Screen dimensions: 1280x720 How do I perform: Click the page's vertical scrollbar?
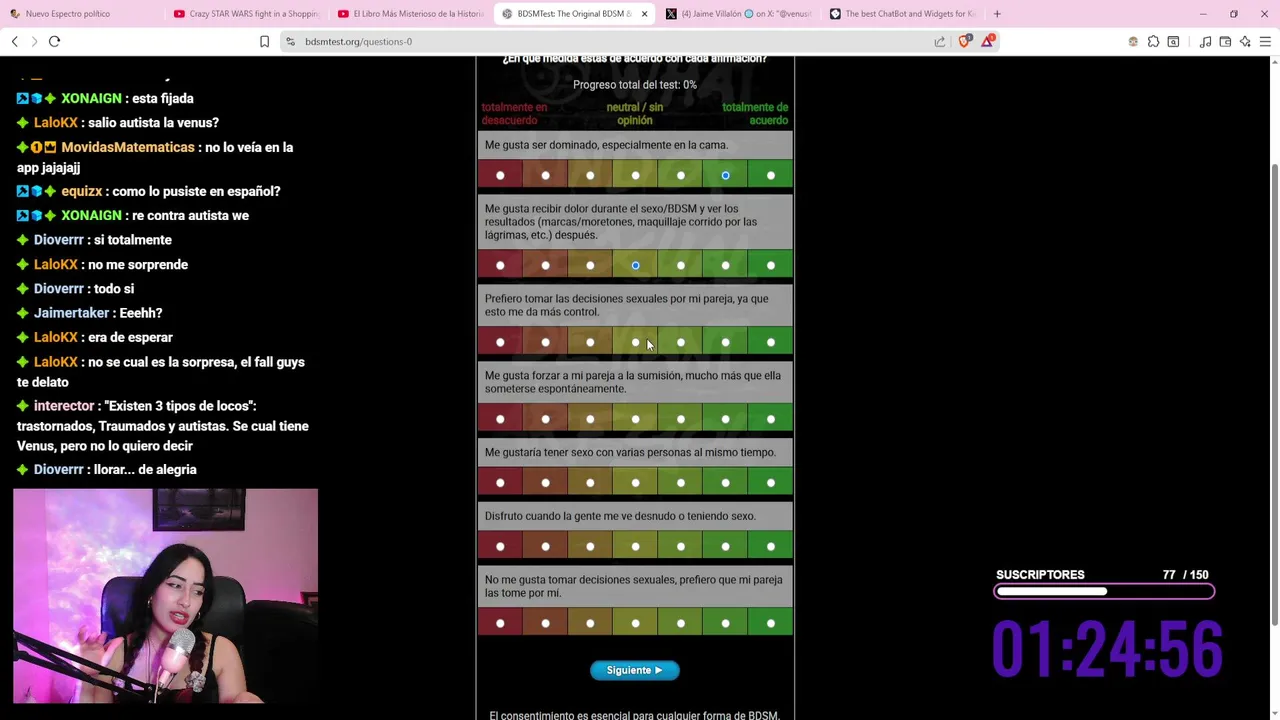[x=1274, y=395]
